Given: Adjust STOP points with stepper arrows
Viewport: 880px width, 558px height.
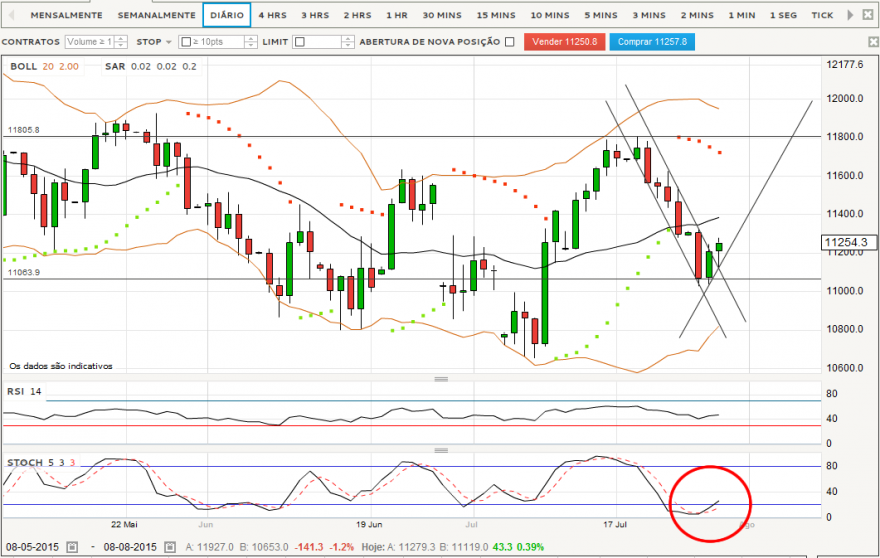Looking at the screenshot, I should (x=251, y=42).
